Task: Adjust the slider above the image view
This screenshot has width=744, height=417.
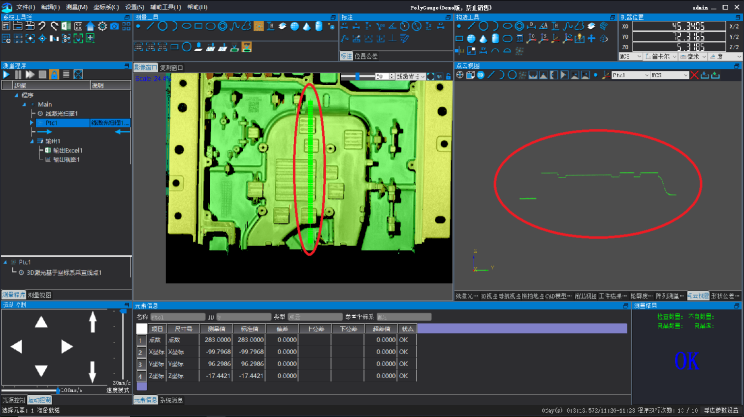Action: tap(358, 76)
